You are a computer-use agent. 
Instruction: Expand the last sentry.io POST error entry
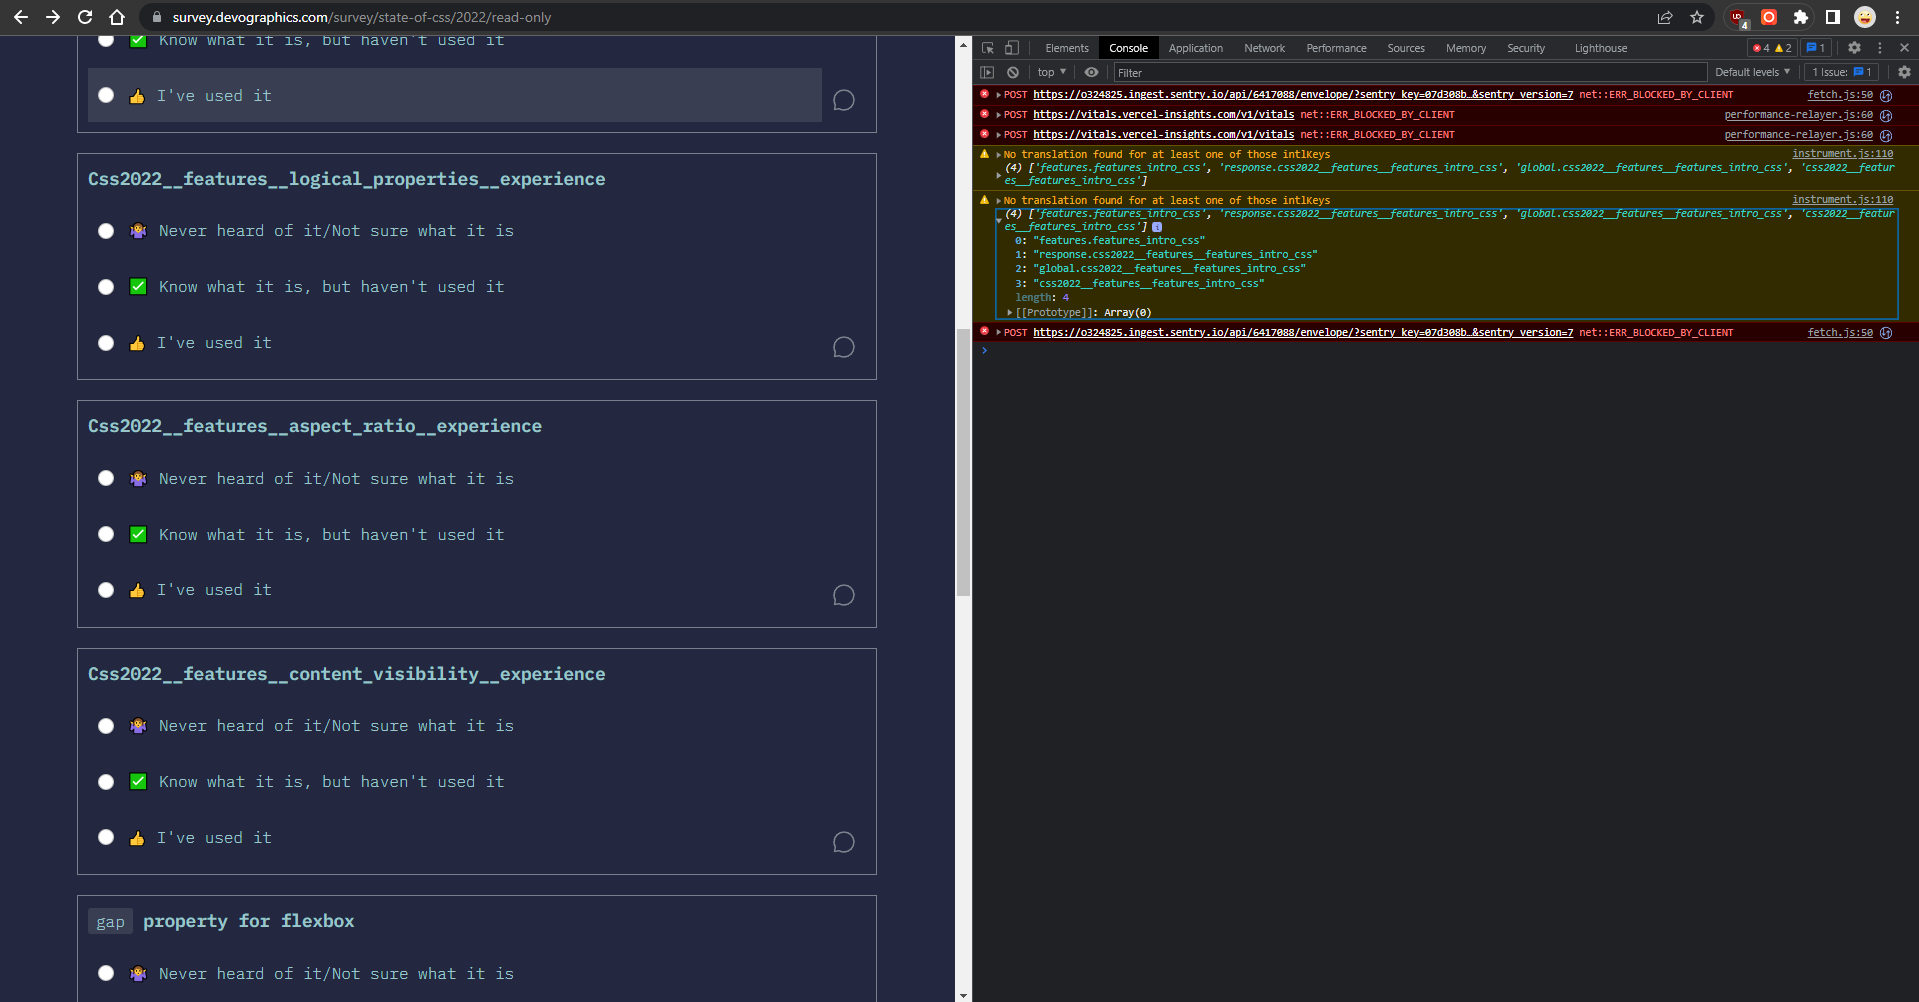pyautogui.click(x=998, y=332)
